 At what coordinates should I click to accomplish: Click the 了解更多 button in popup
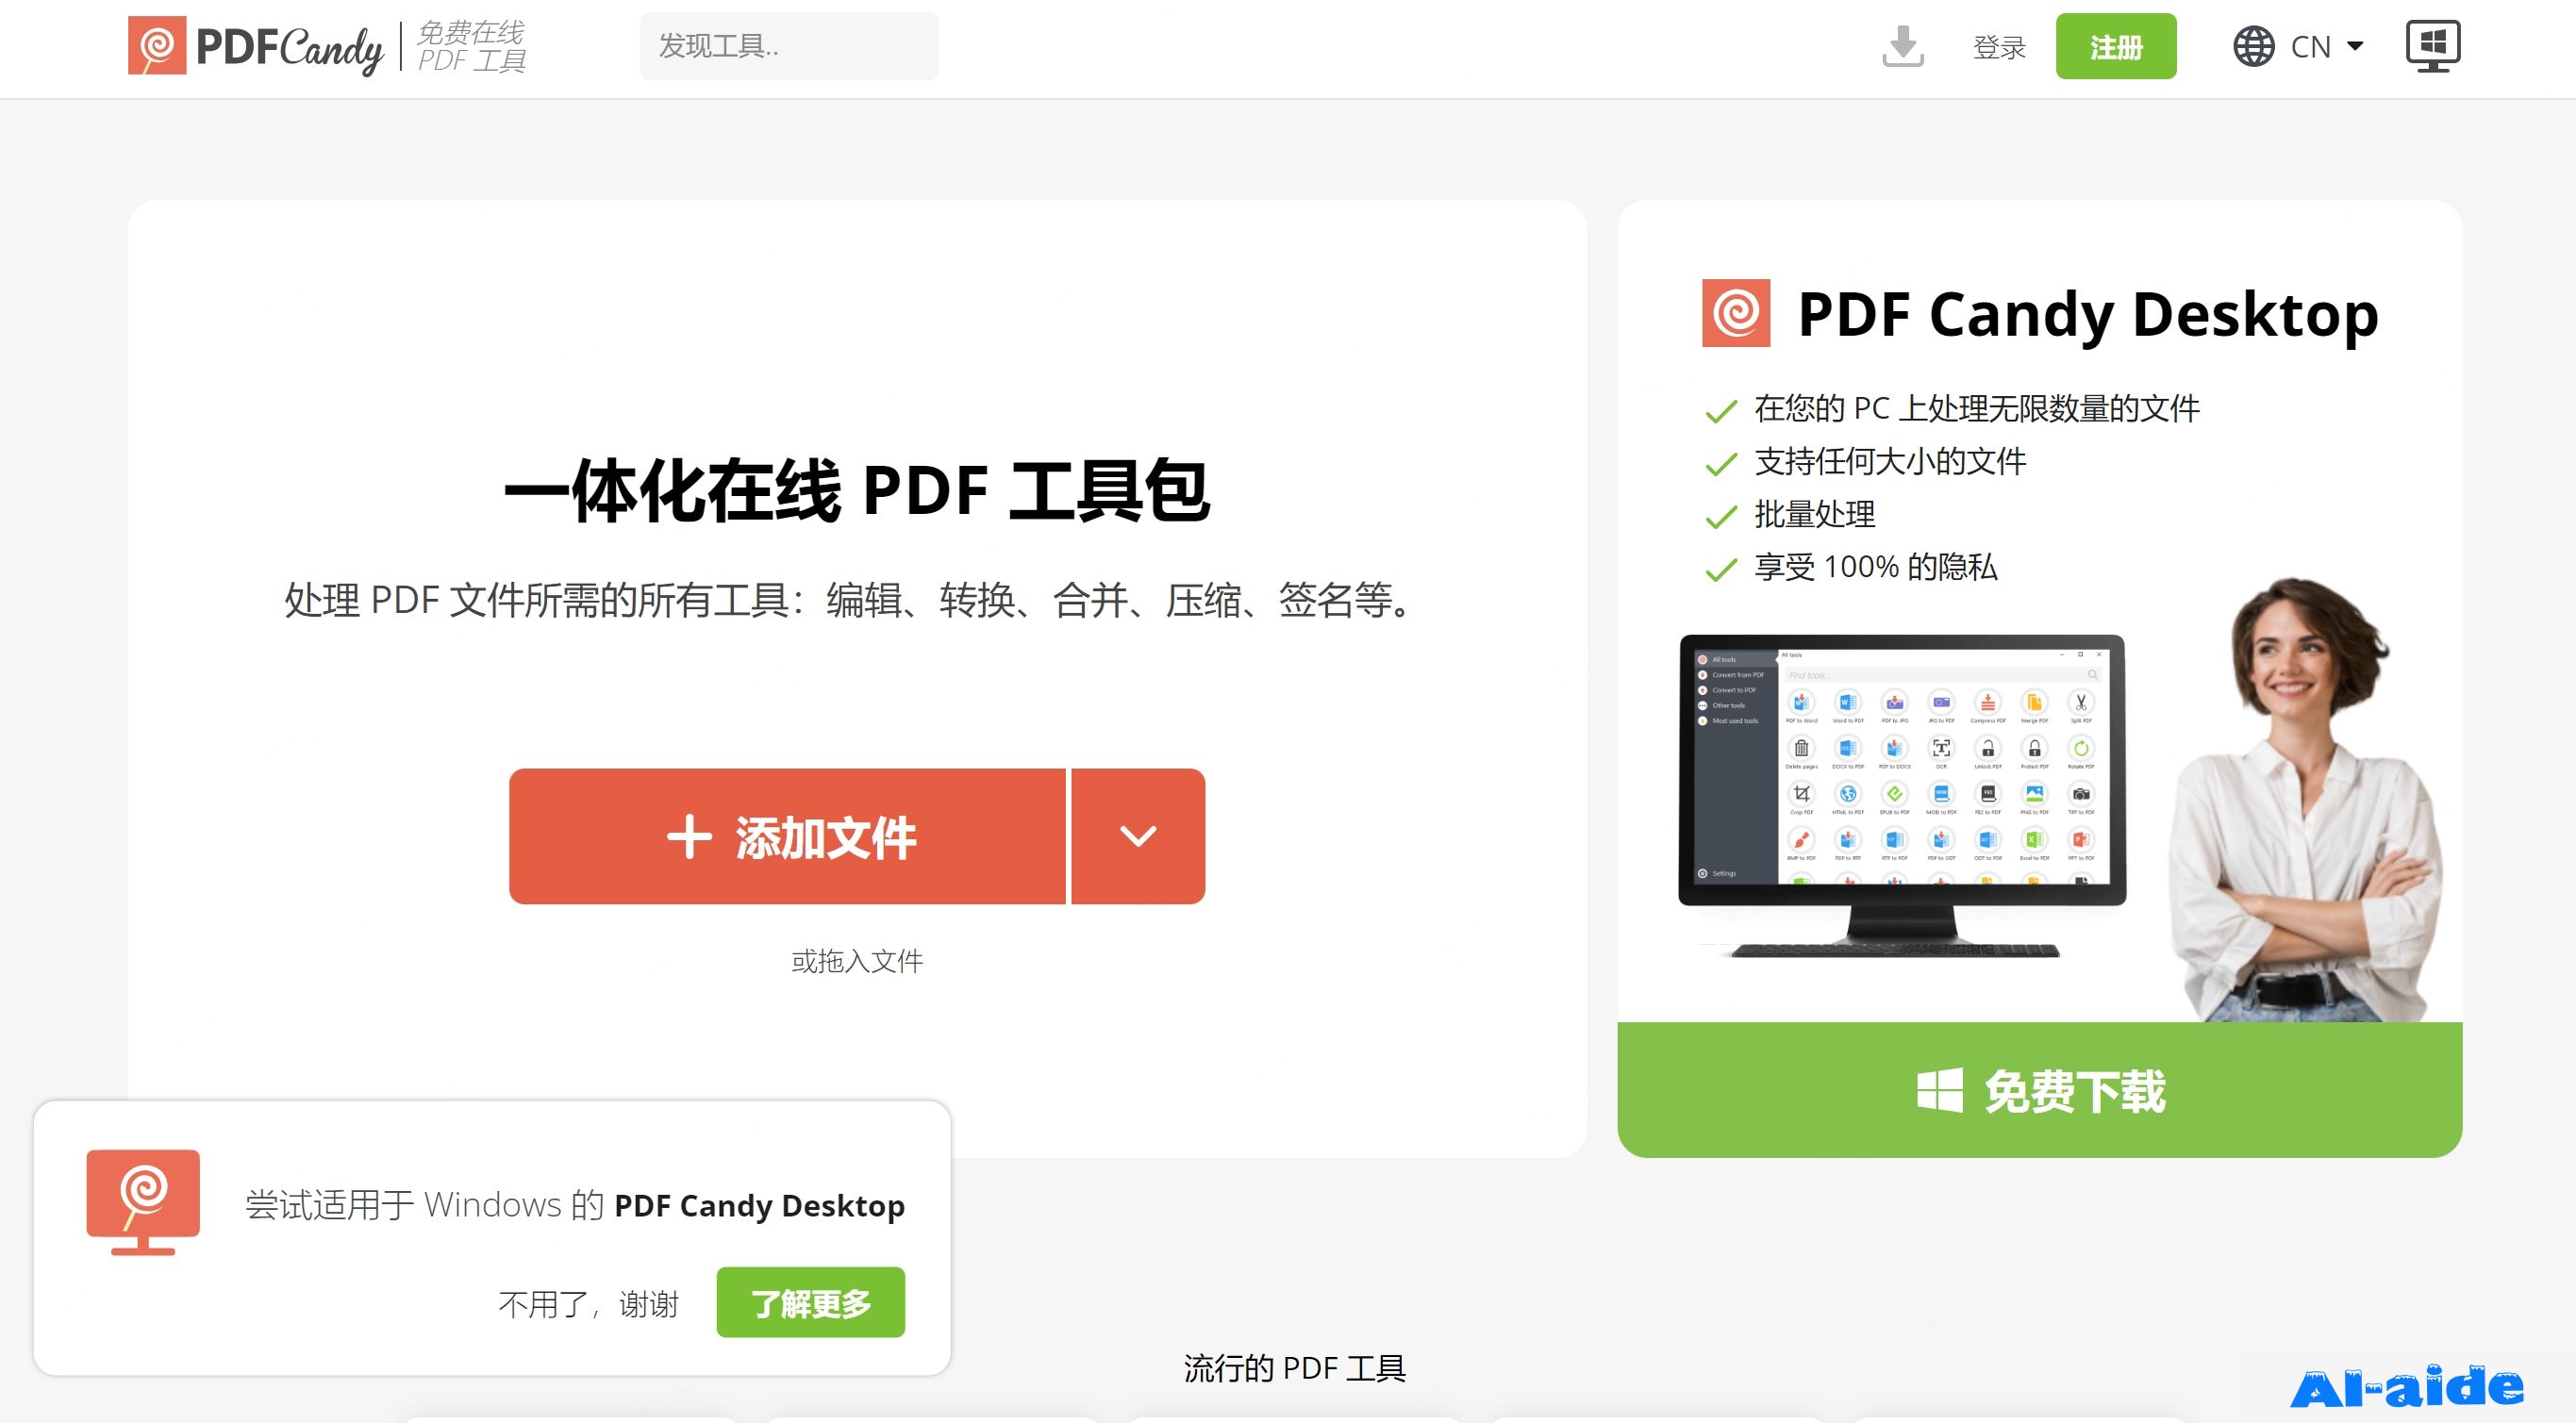click(811, 1303)
